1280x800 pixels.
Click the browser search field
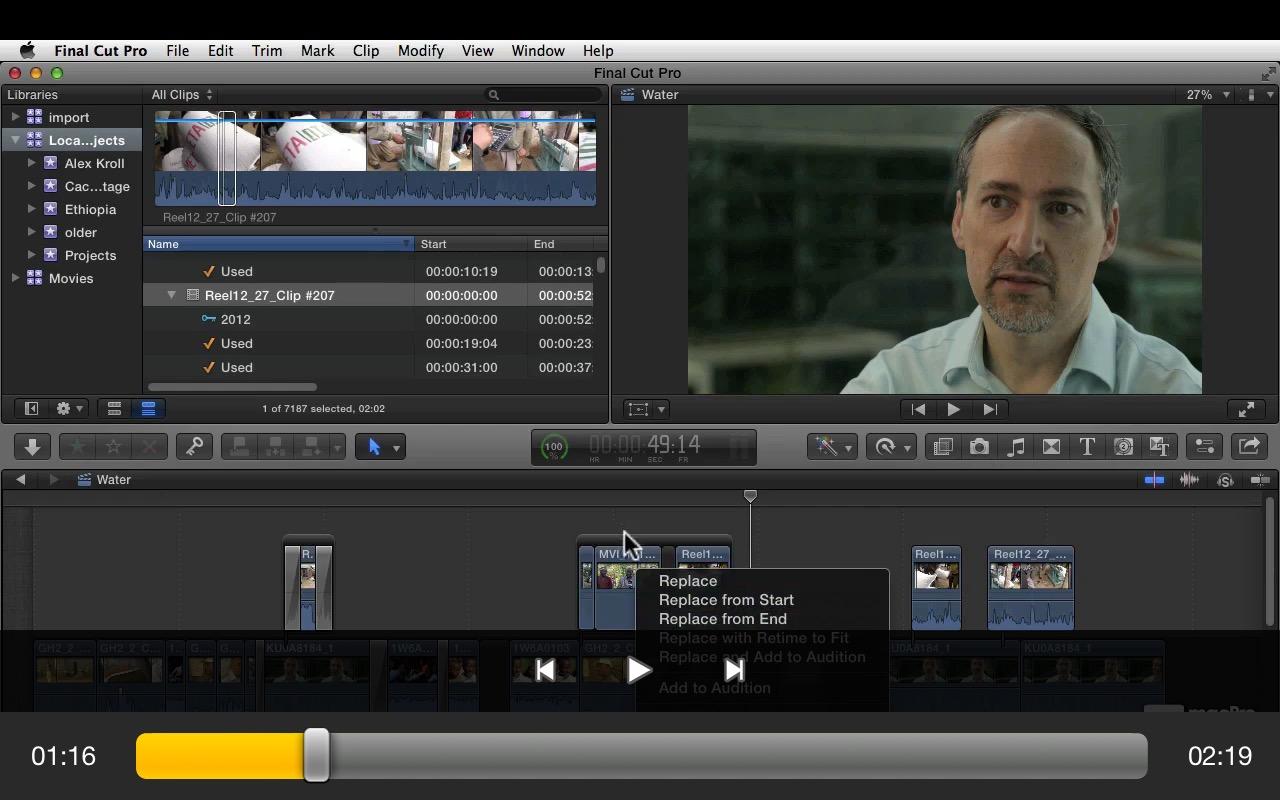(543, 95)
